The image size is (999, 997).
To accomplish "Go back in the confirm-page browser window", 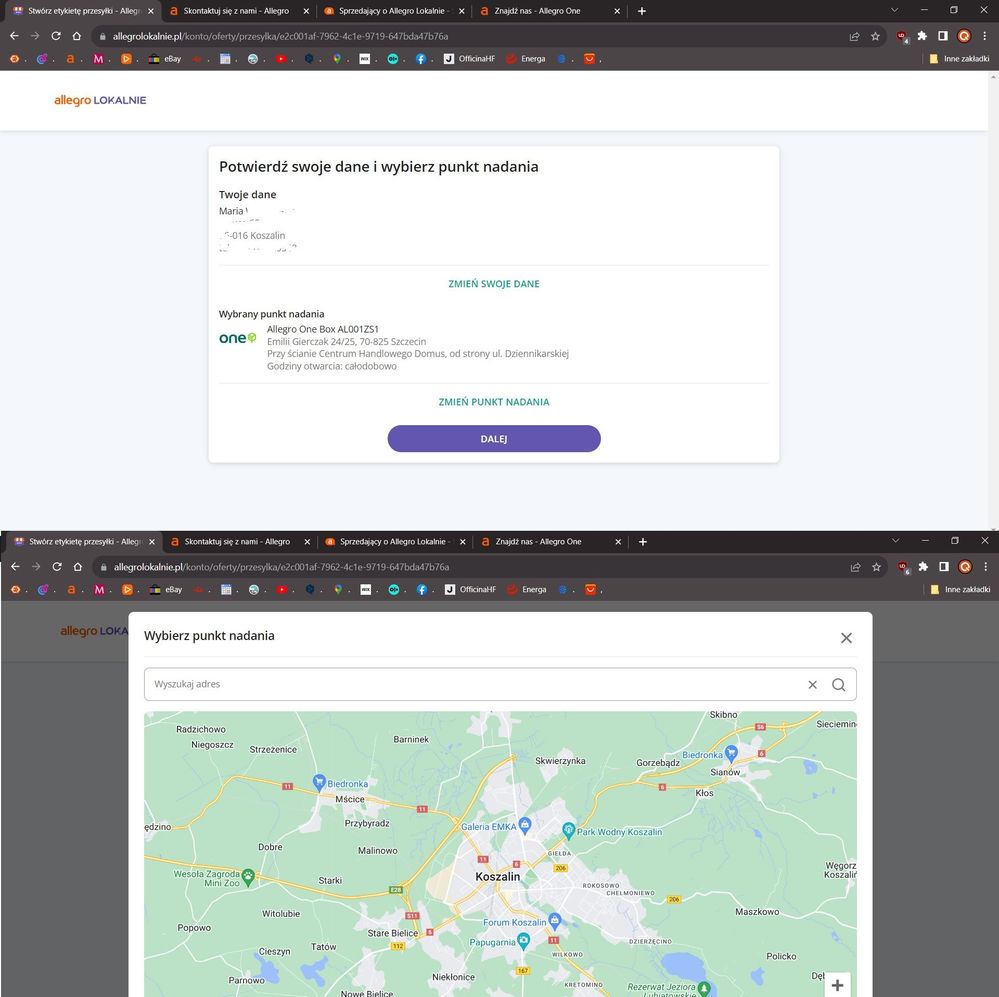I will 14,36.
